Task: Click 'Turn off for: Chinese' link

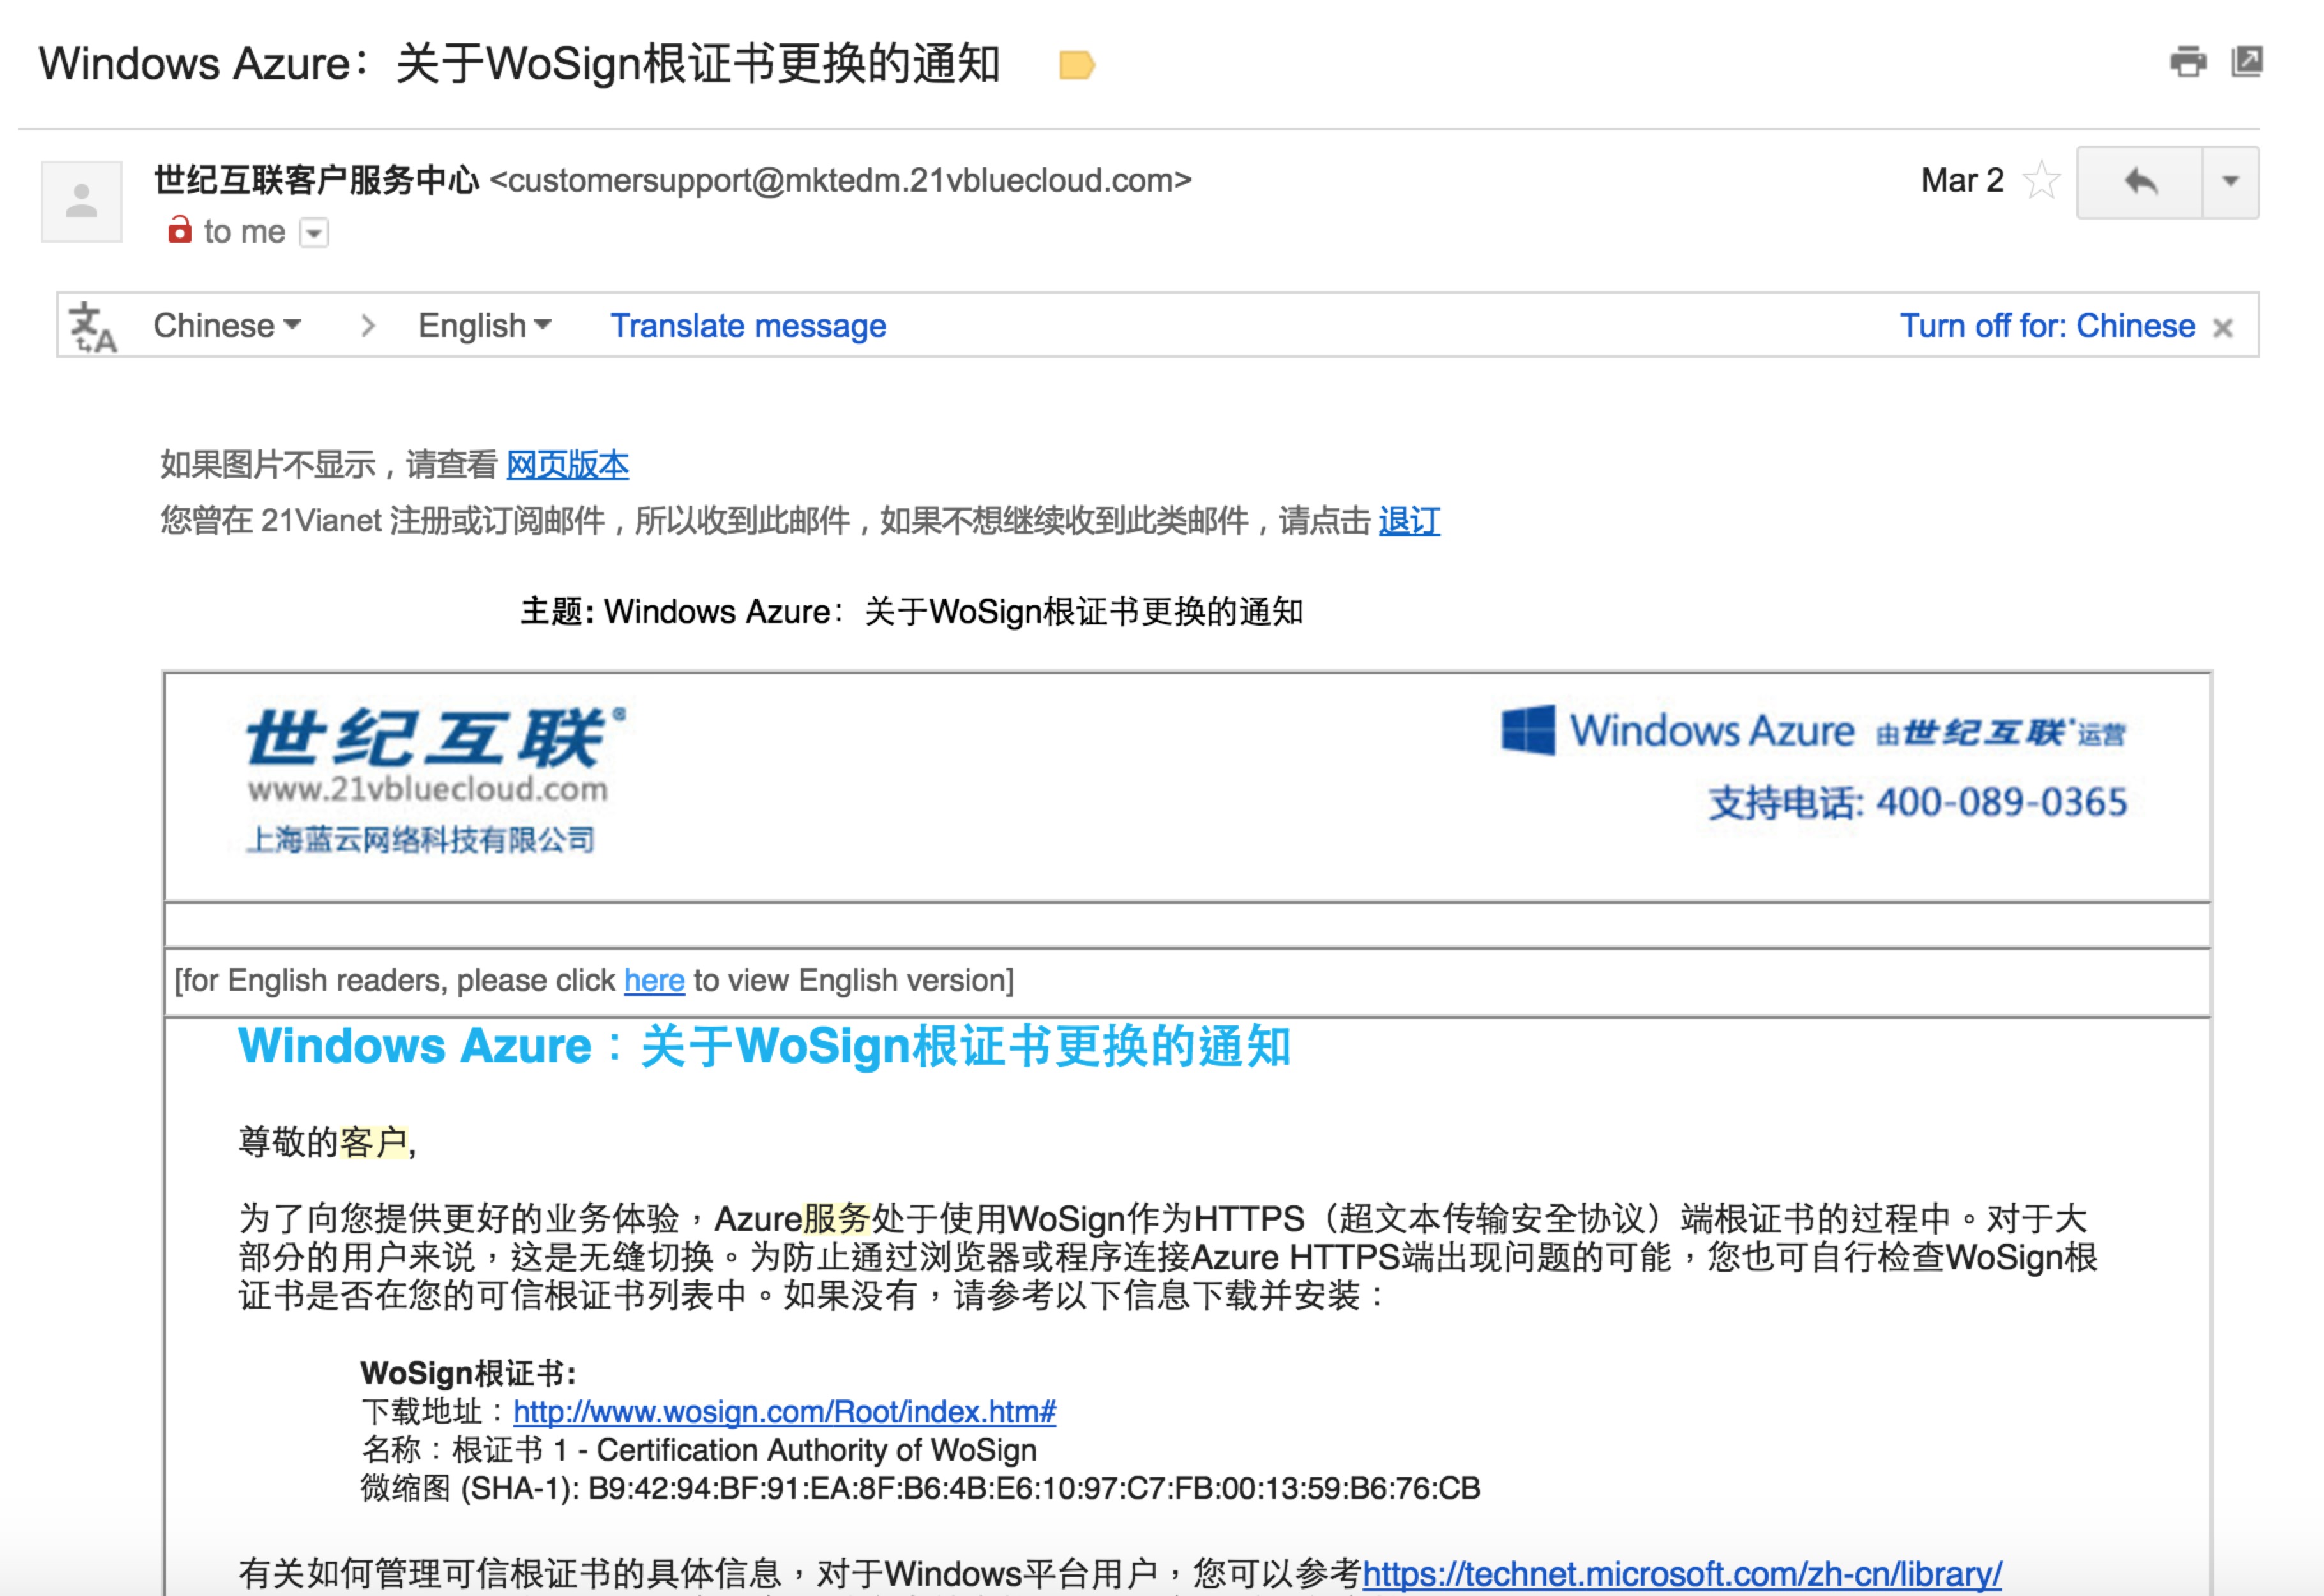Action: (2047, 326)
